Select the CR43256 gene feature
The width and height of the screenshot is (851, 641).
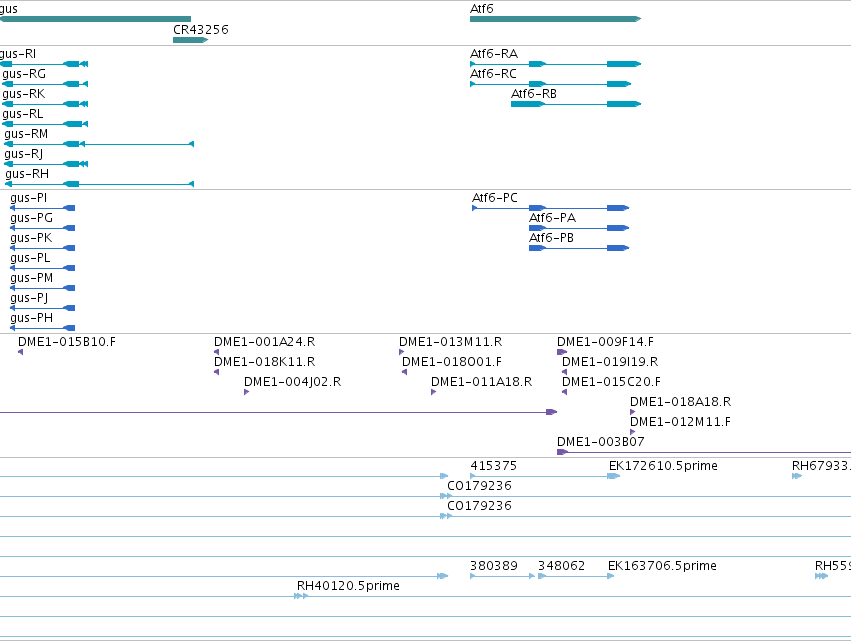190,40
